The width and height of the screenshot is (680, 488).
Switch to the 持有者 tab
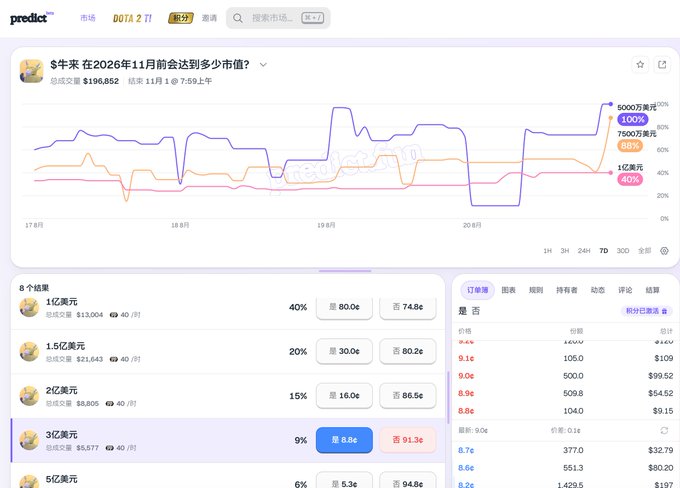coord(566,290)
